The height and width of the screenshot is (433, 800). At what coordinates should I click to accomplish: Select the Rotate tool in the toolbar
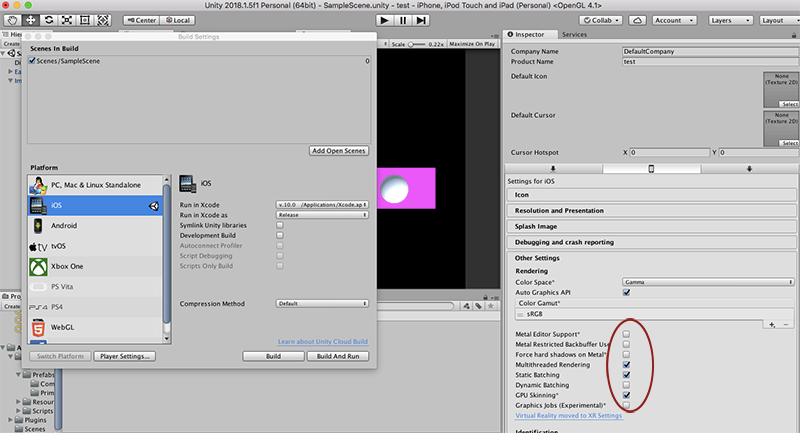[48, 20]
